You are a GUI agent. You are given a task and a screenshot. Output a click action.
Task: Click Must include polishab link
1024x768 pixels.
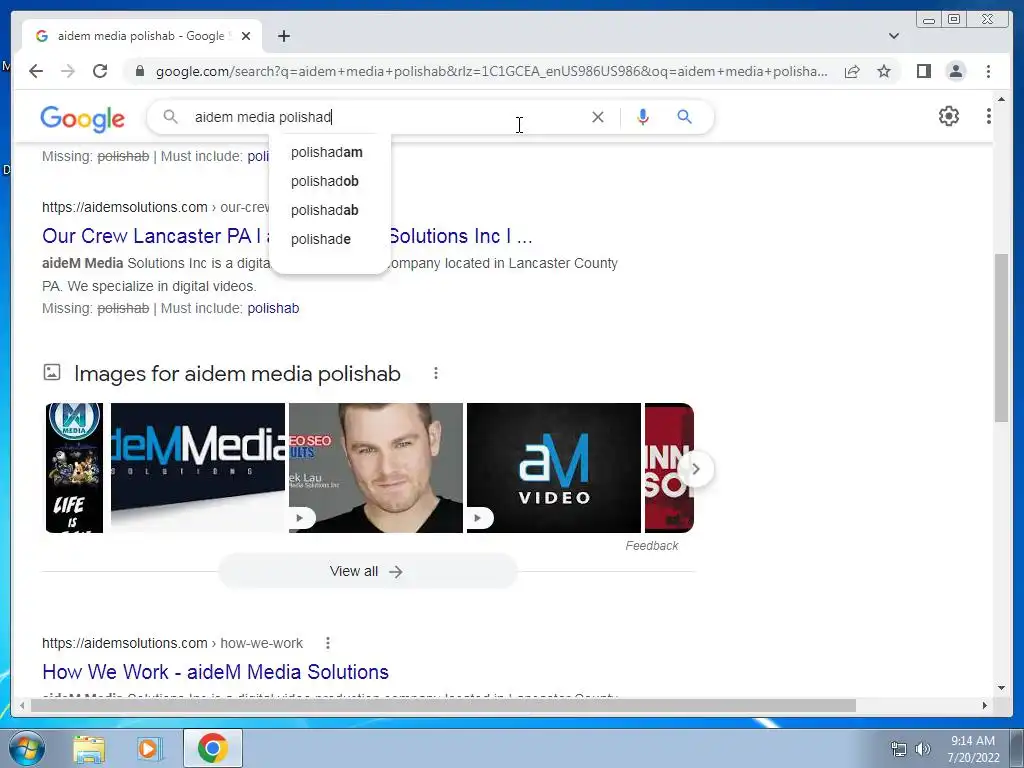[273, 308]
